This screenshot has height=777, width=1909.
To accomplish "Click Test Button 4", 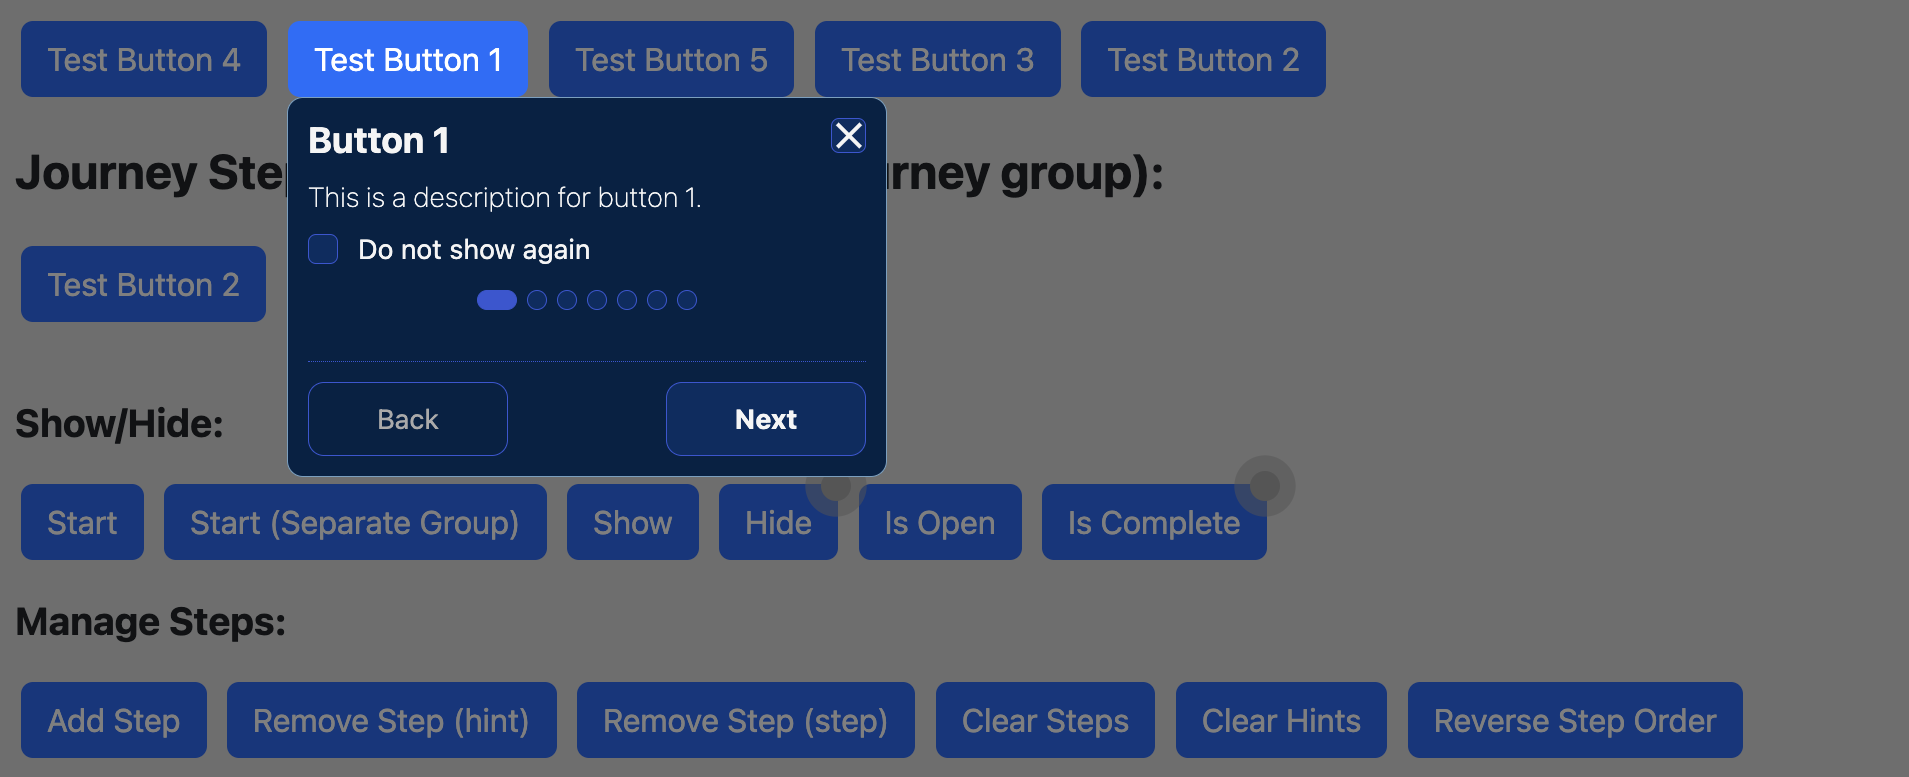I will tap(144, 59).
